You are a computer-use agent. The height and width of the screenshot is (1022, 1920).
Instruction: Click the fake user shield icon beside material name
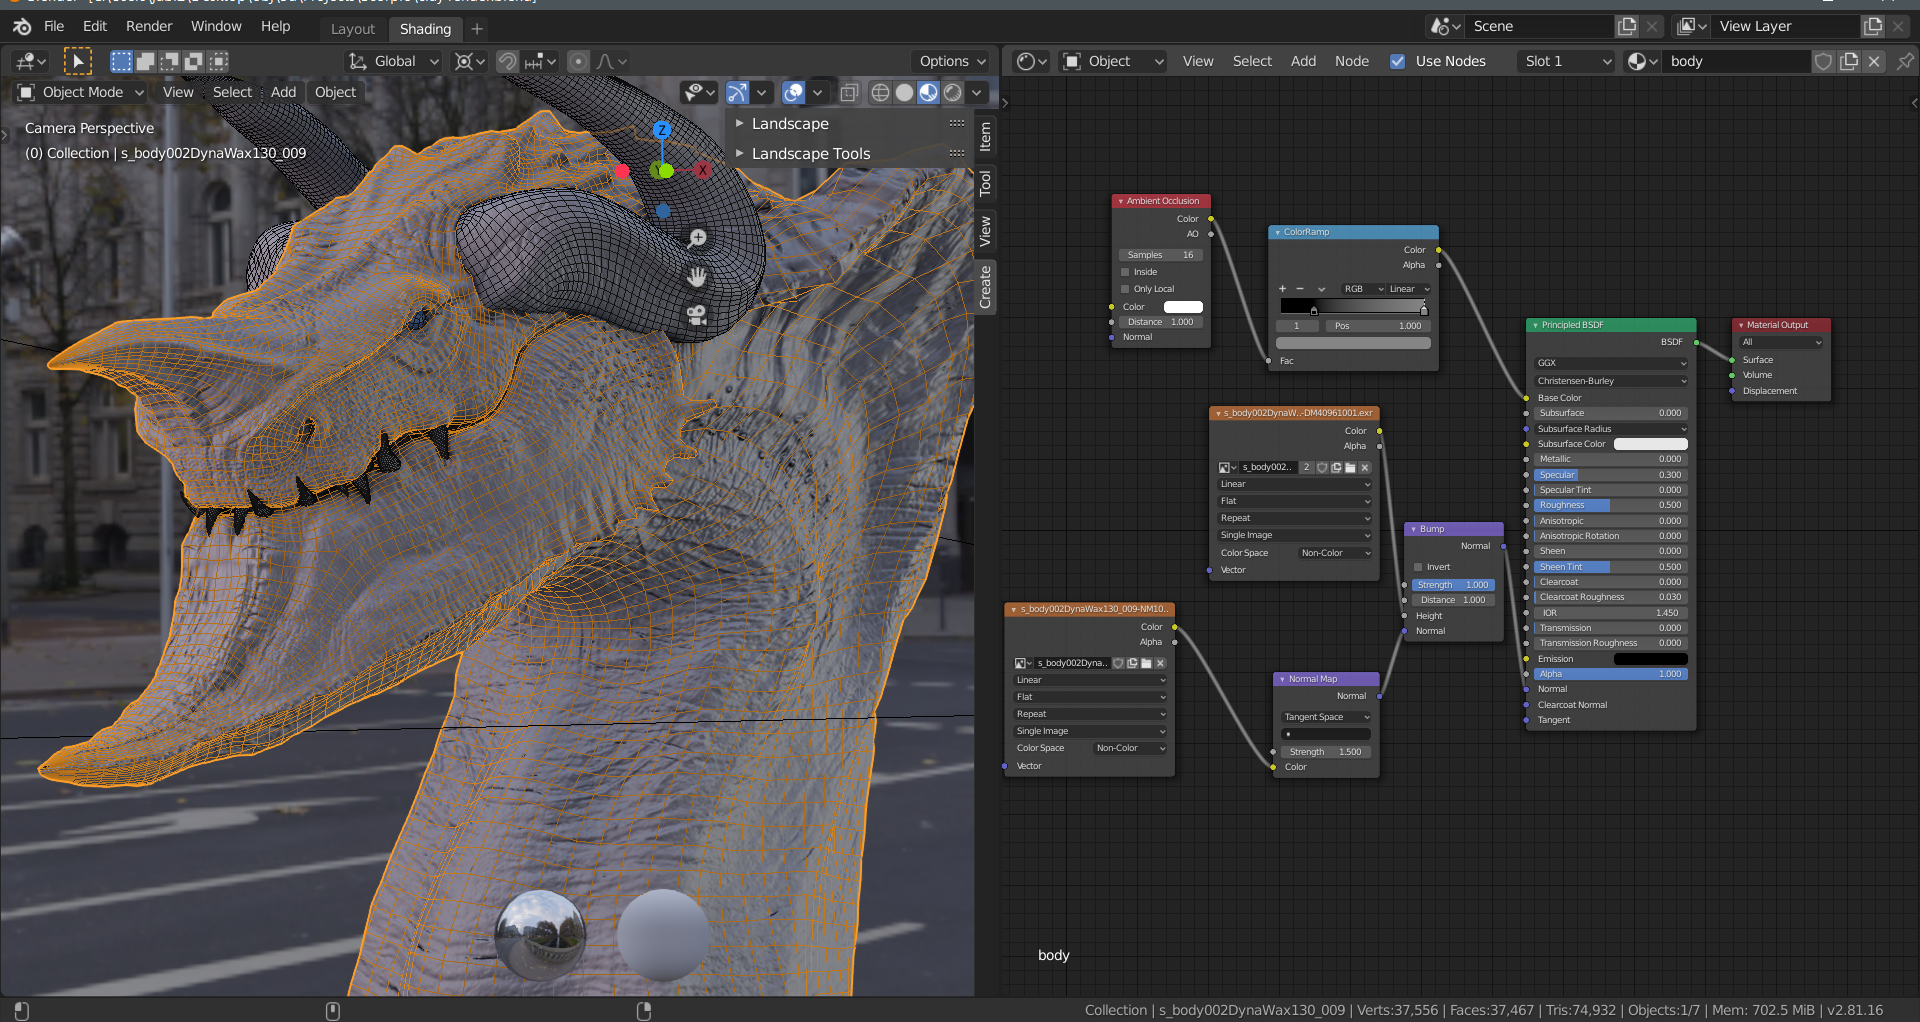1823,61
